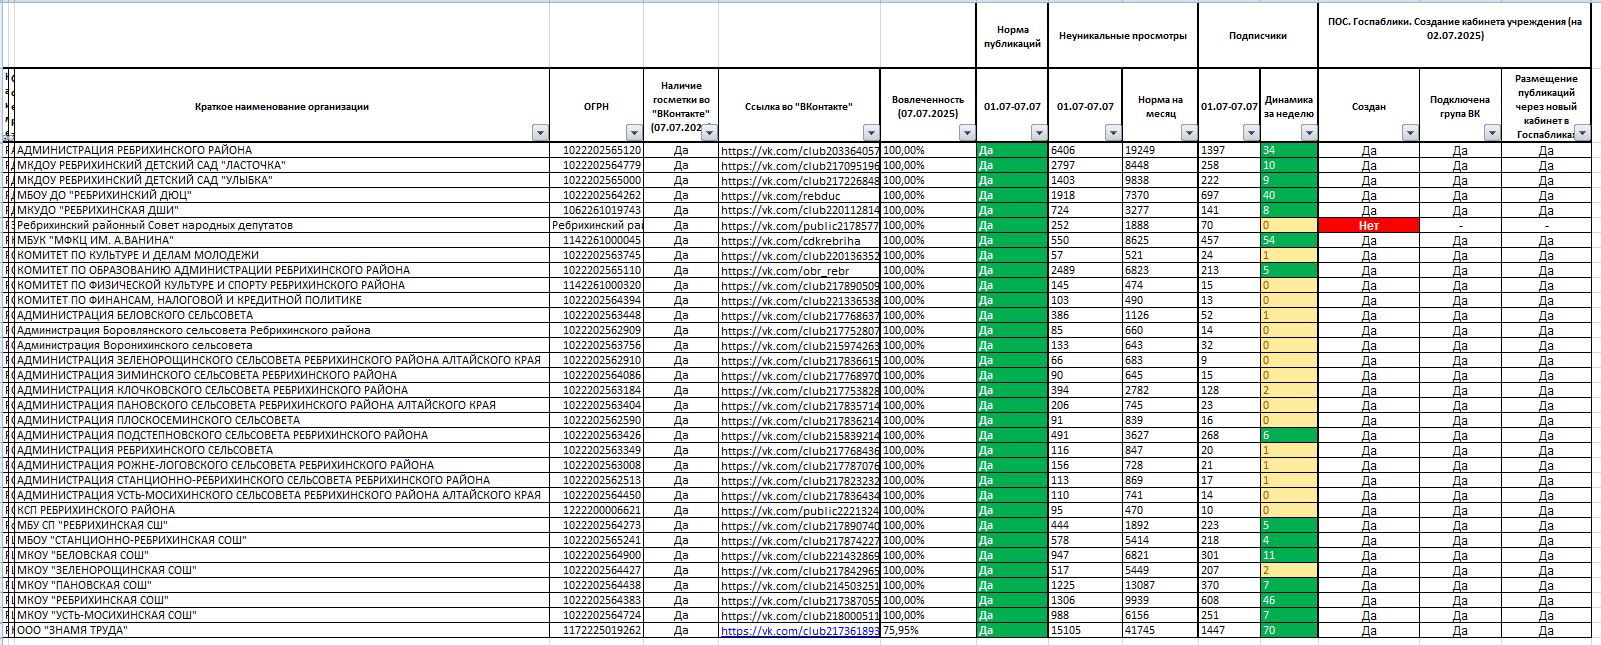Click the "Норма публикаций" group header cell

pyautogui.click(x=1012, y=36)
